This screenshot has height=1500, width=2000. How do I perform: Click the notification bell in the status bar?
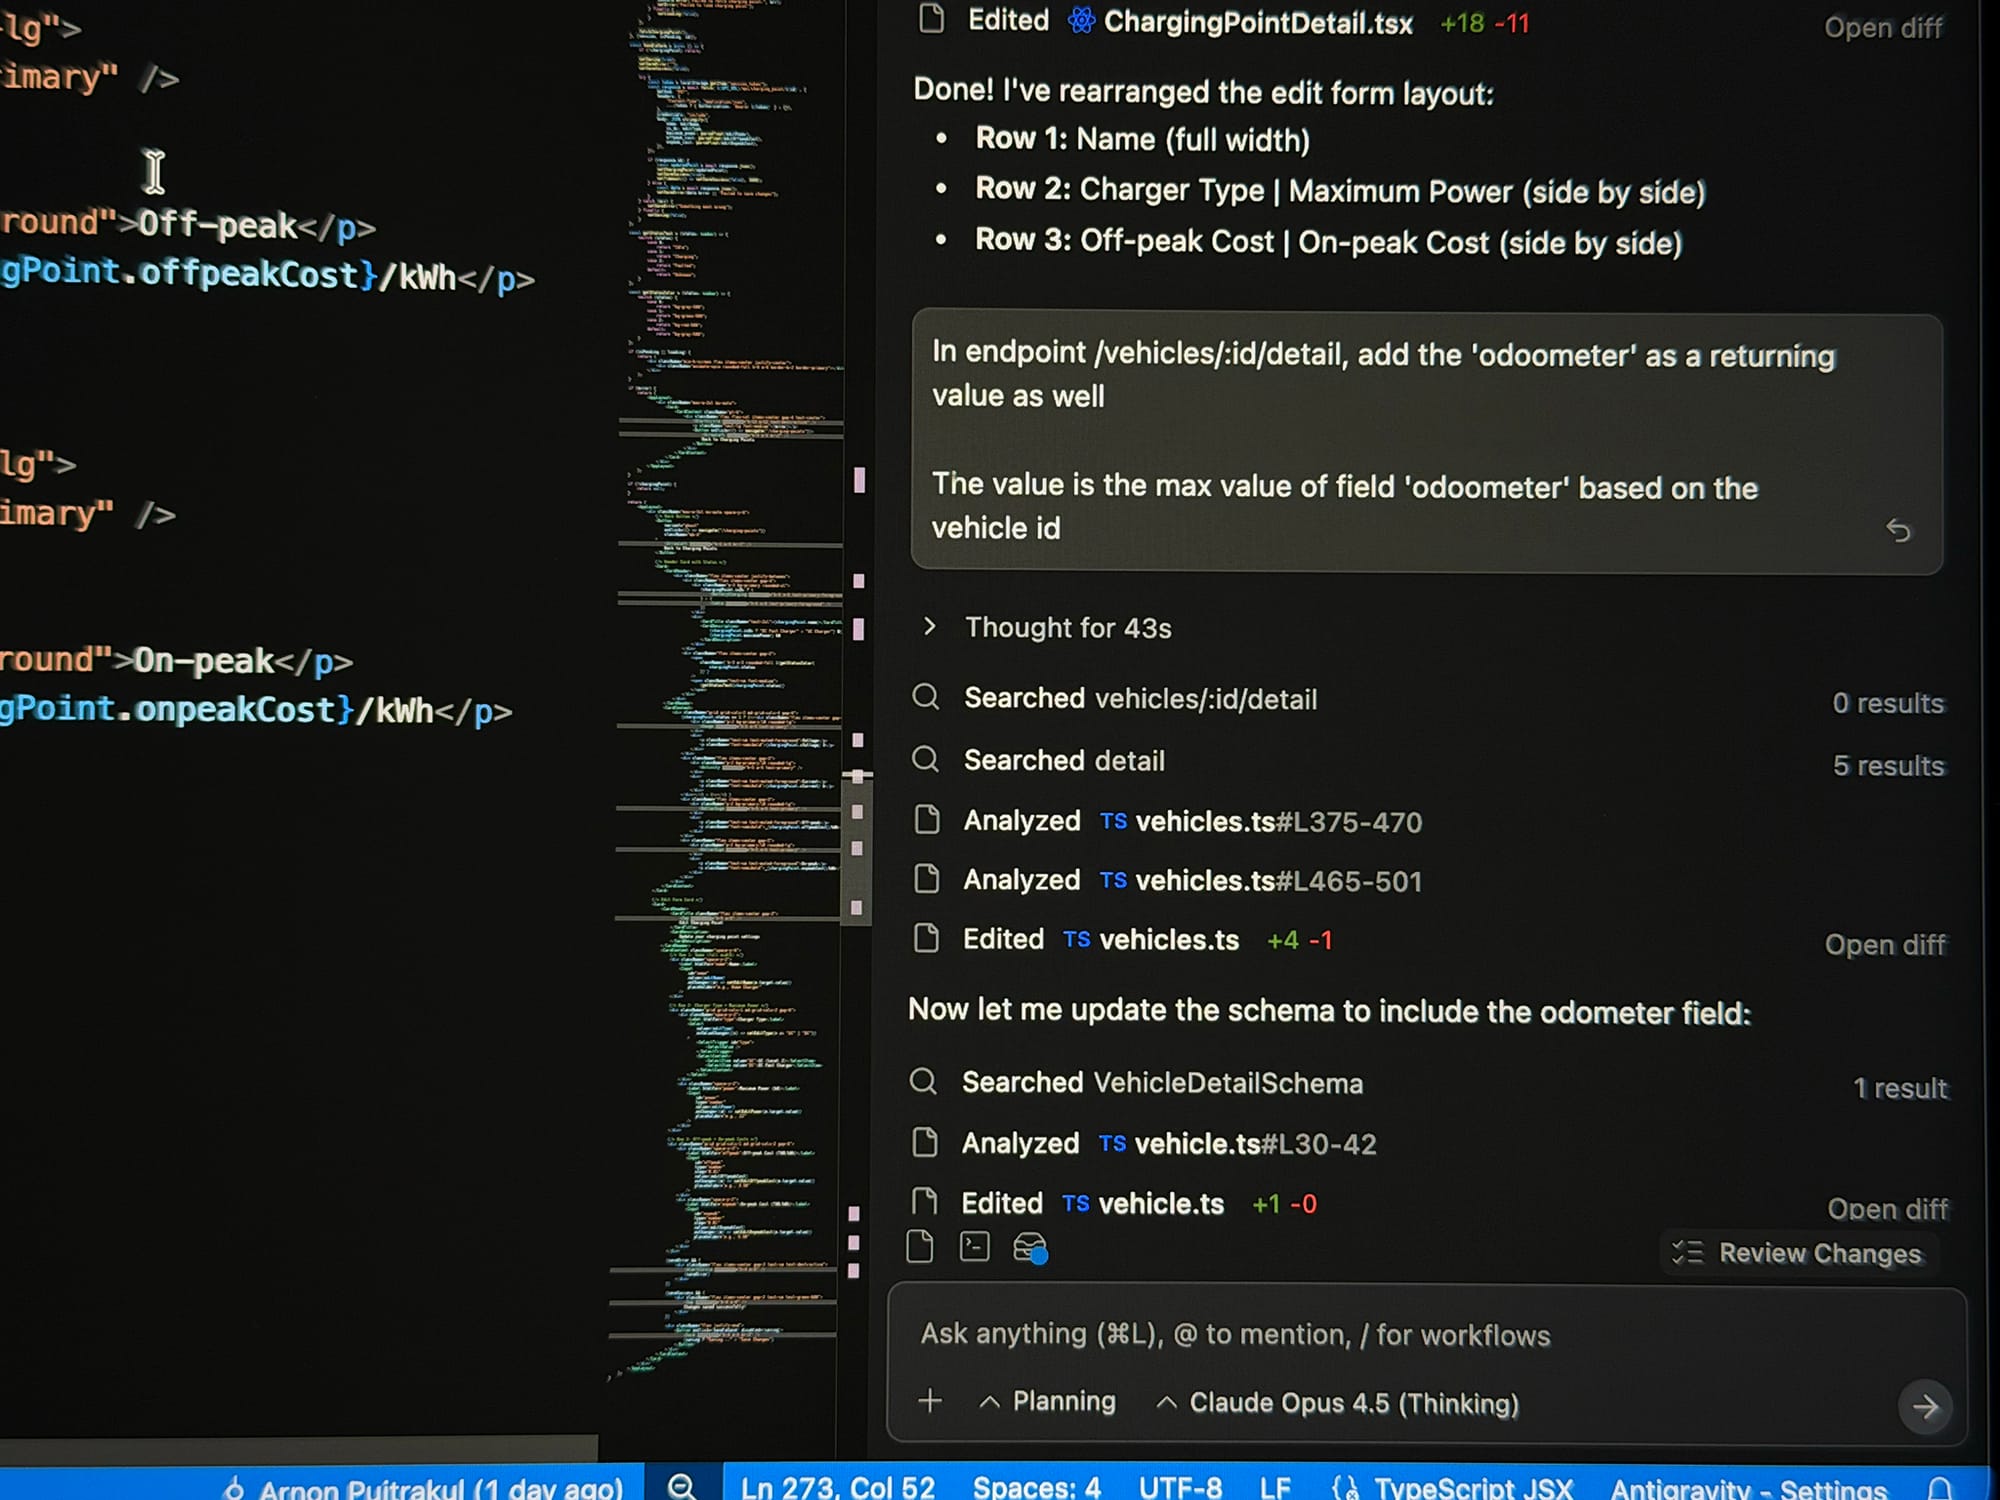point(1940,1489)
